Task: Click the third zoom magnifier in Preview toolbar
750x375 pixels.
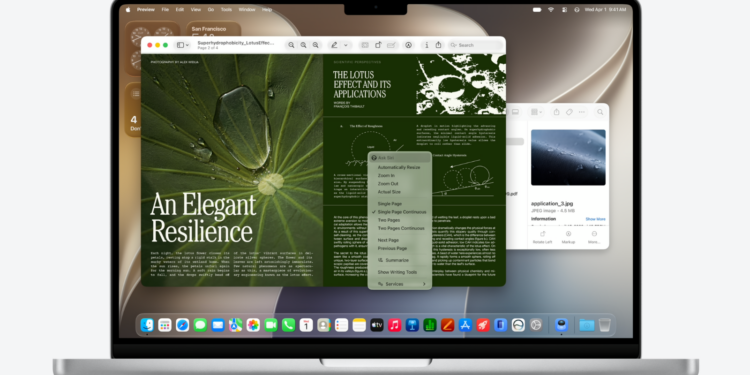Action: point(315,45)
